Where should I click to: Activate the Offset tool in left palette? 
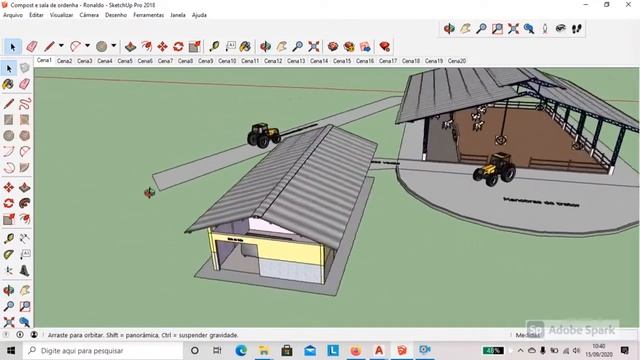[24, 219]
